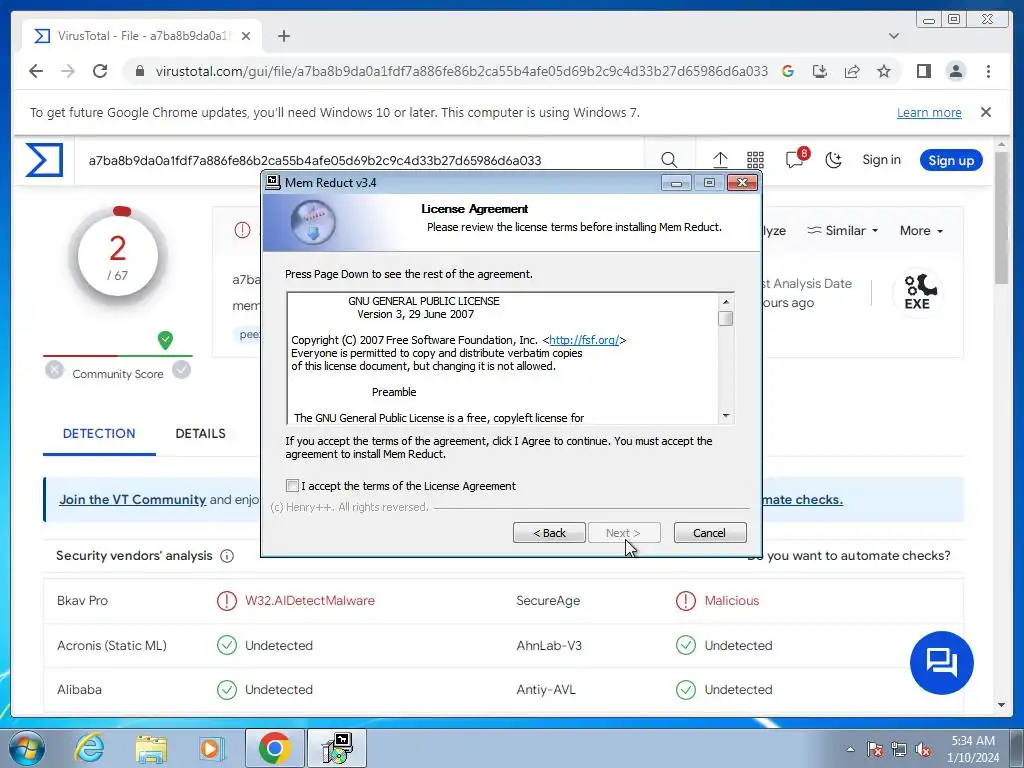The image size is (1024, 768).
Task: Click the community score upvote check icon
Action: tap(182, 370)
